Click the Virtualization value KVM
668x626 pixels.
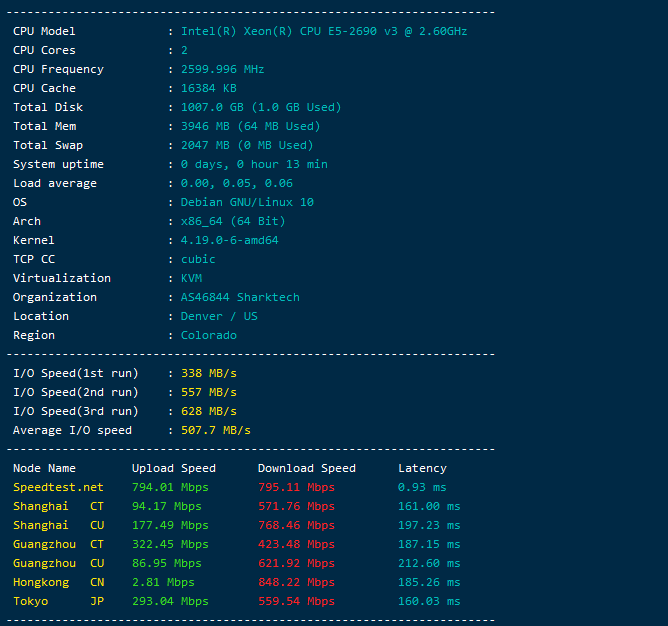click(191, 278)
